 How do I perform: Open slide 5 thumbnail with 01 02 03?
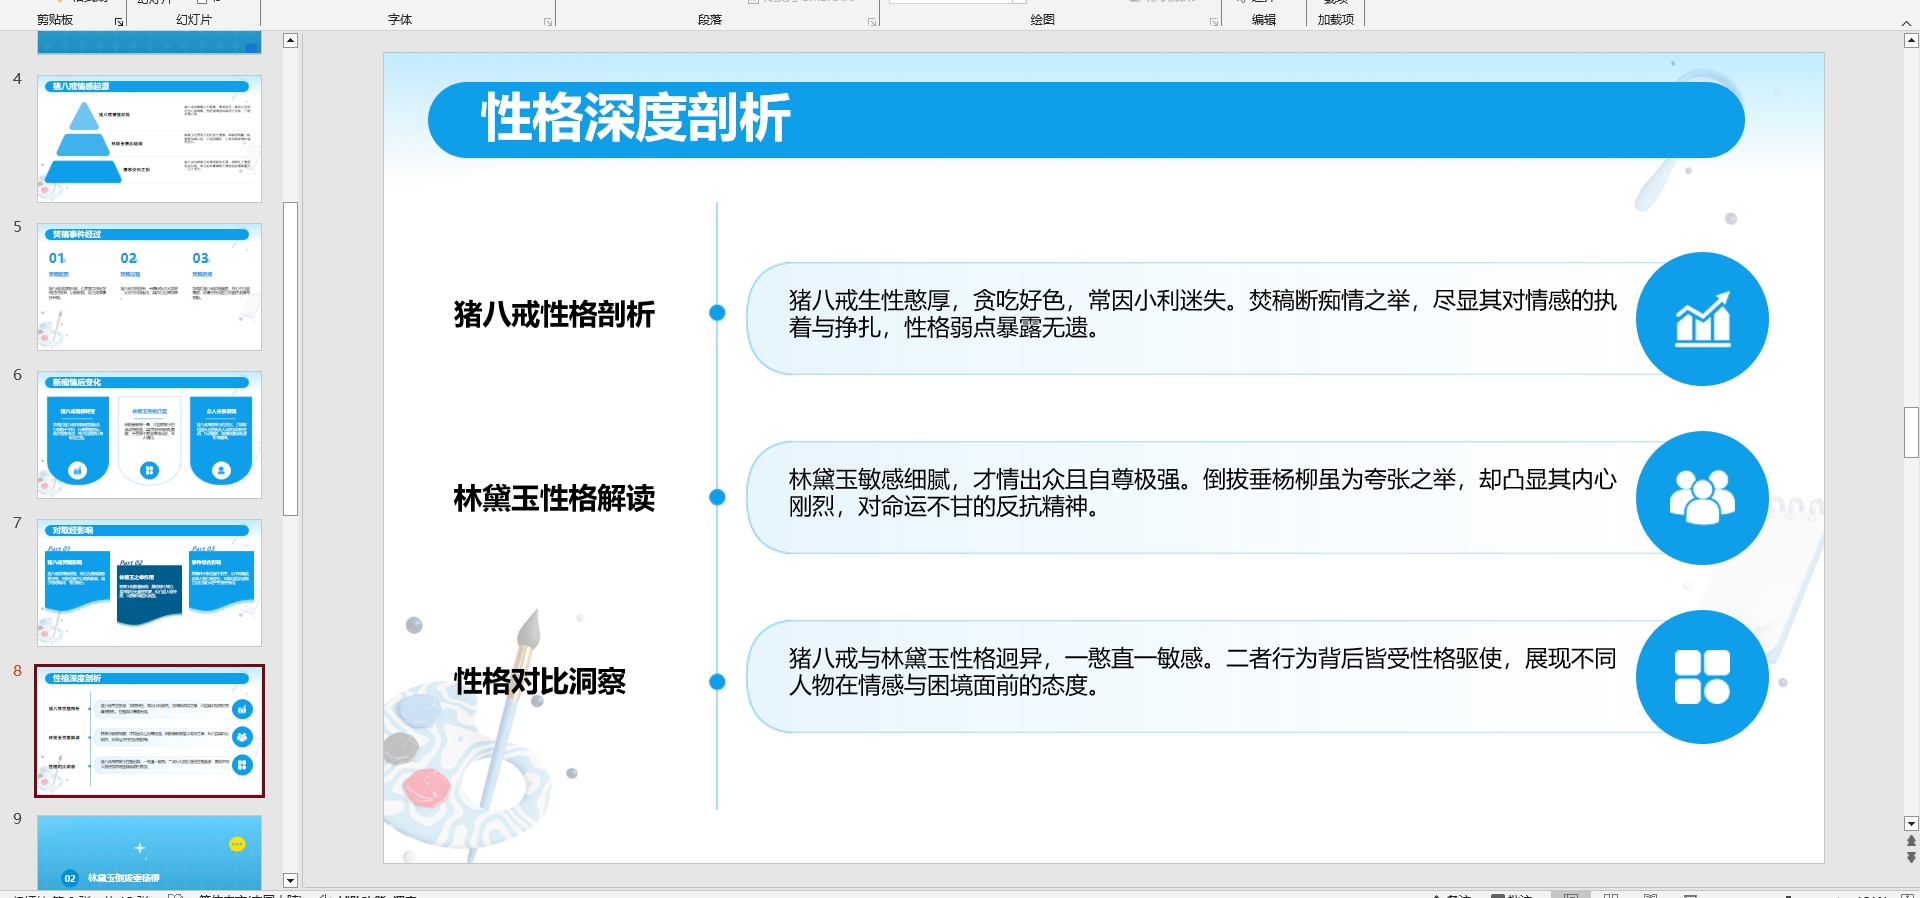click(150, 287)
